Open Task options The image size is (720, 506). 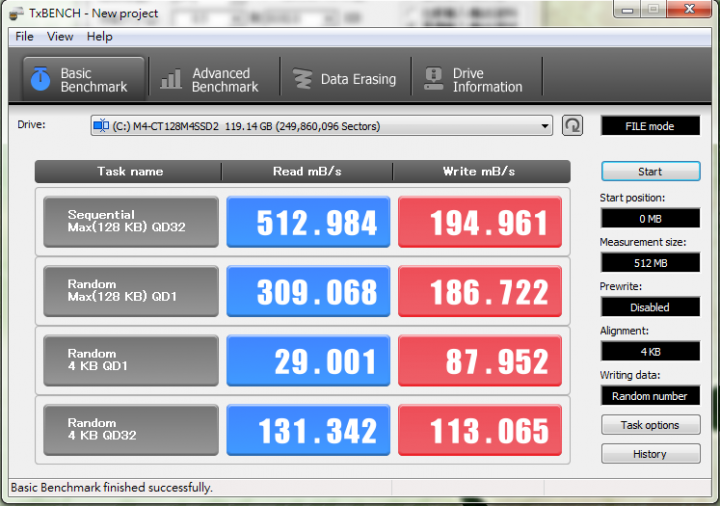[x=651, y=425]
